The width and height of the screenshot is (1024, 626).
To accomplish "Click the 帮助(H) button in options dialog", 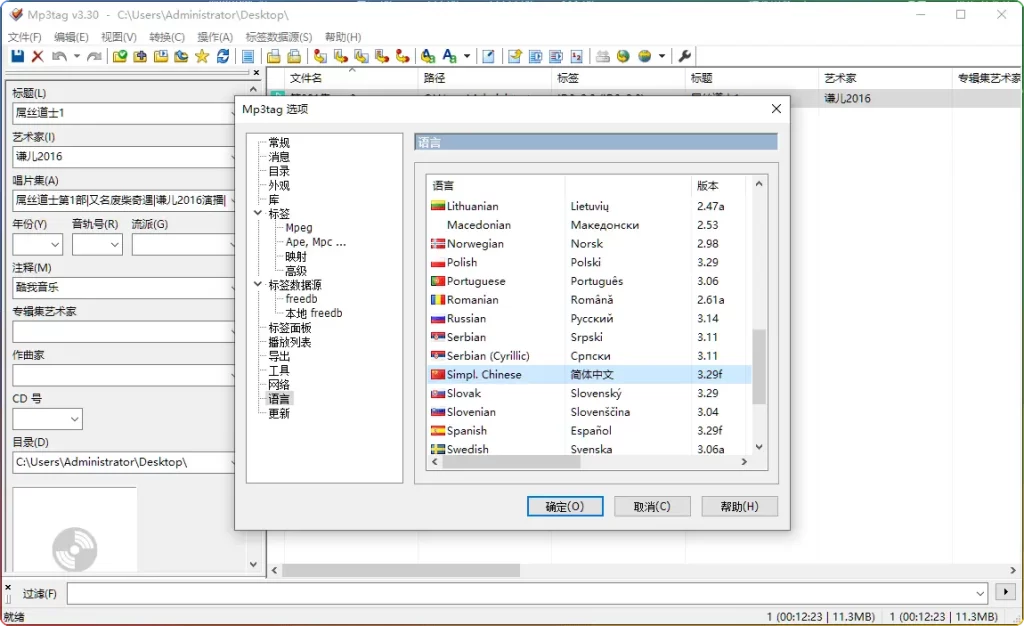I will coord(739,507).
